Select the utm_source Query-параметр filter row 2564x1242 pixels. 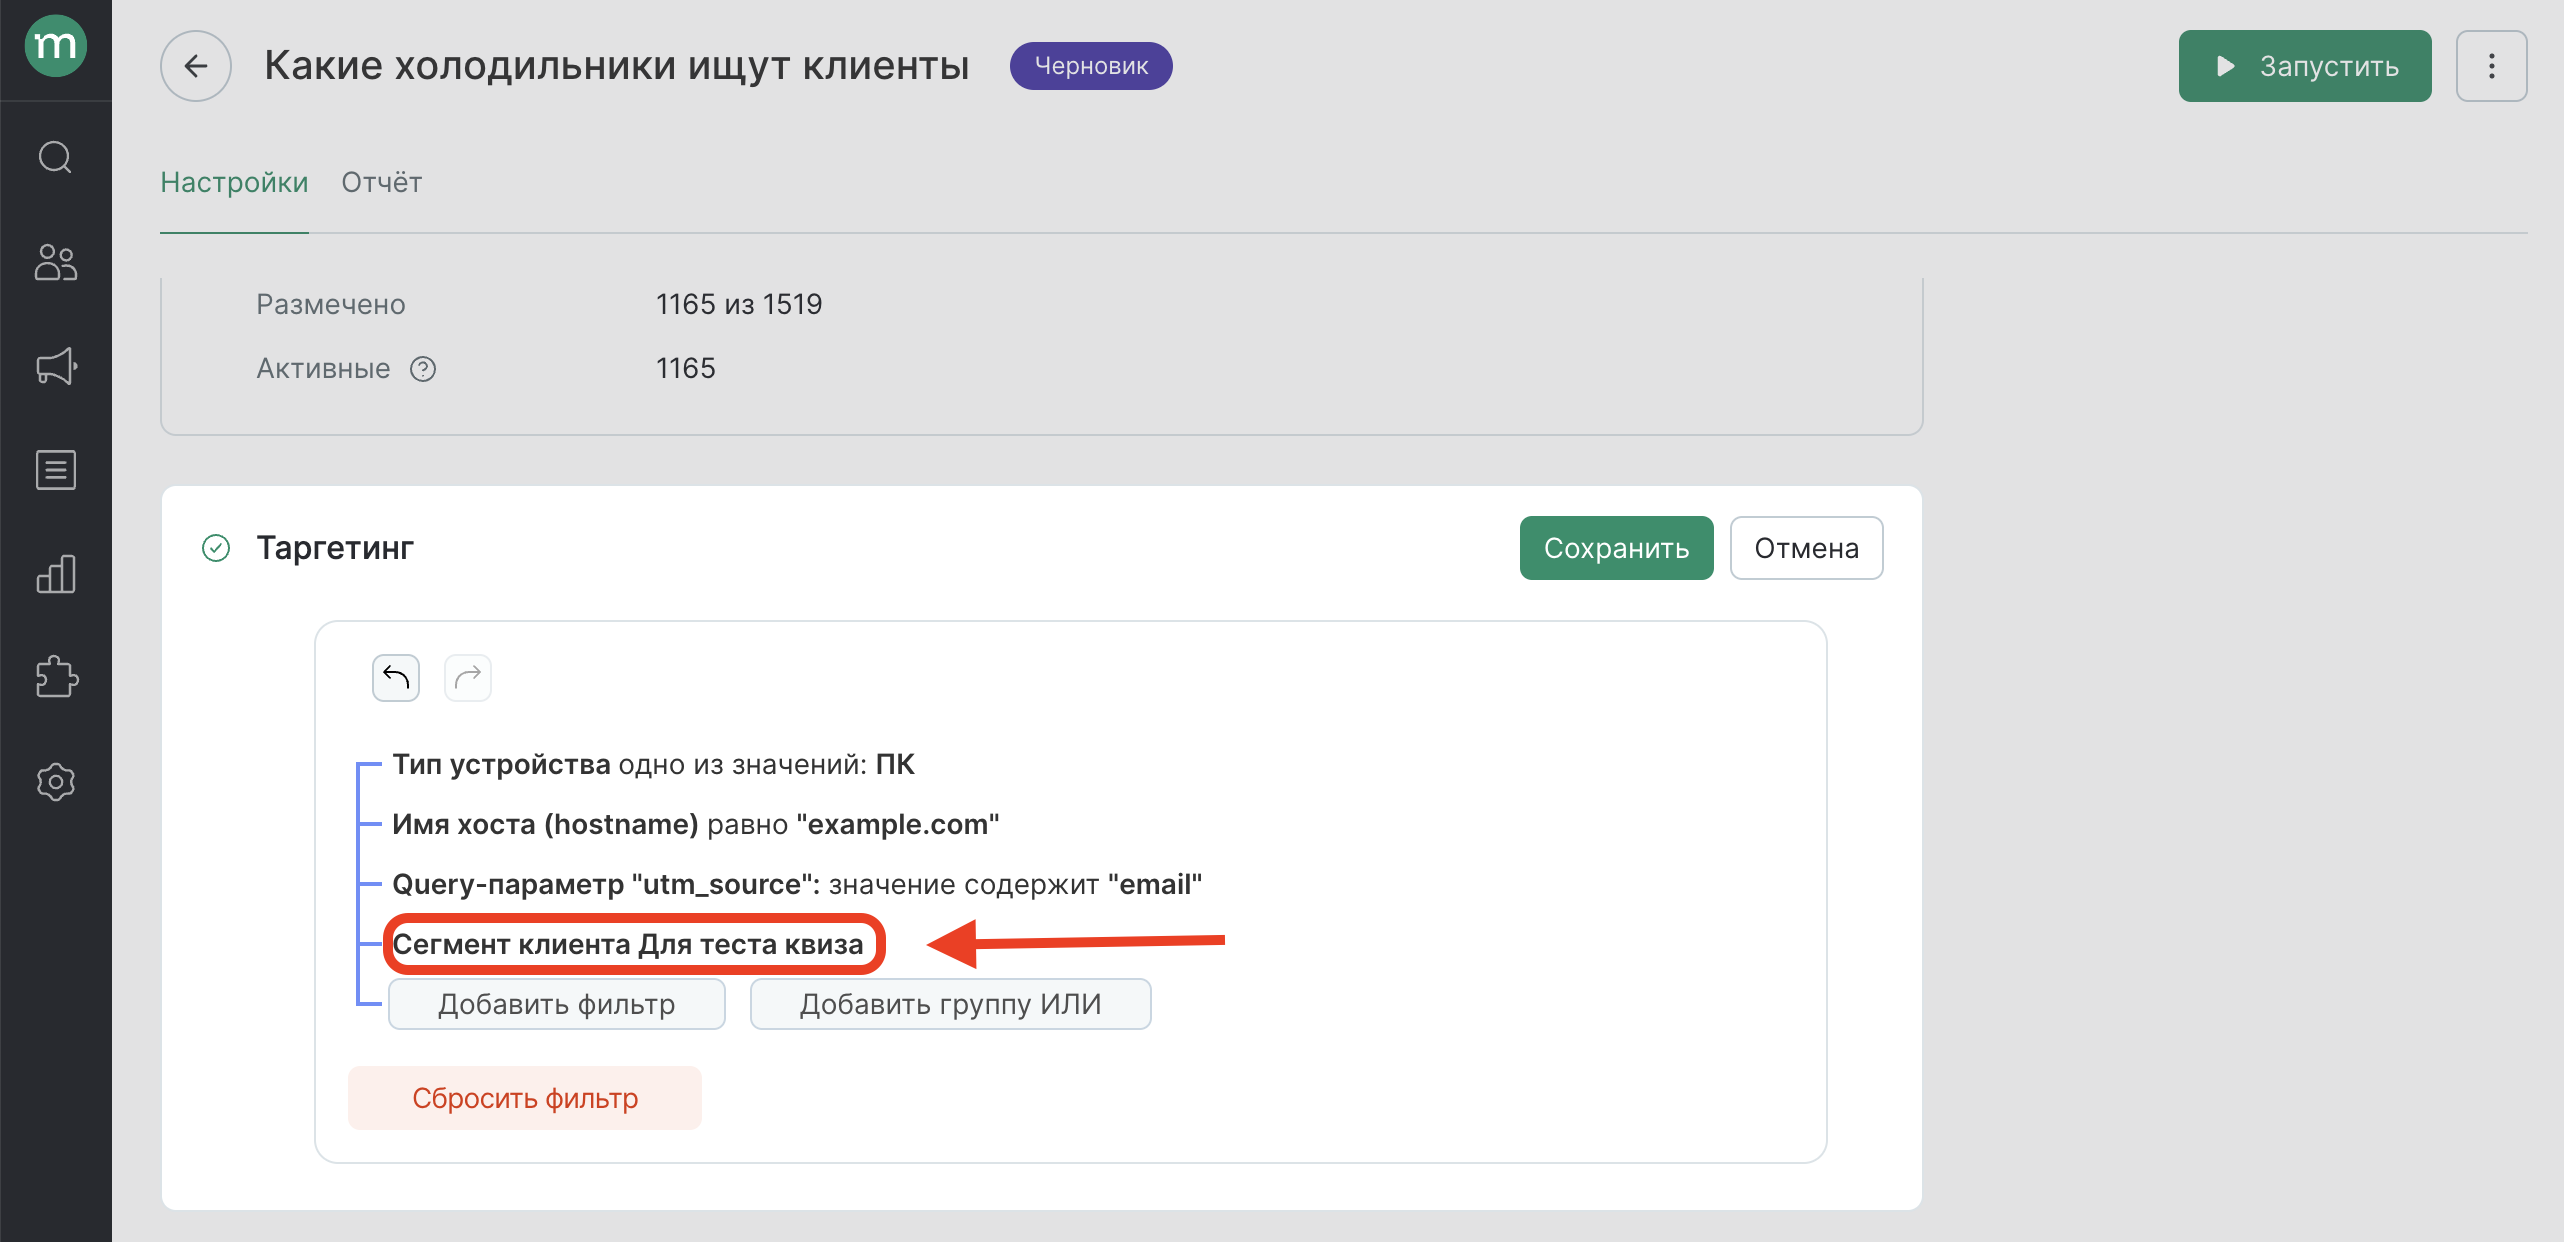tap(797, 884)
